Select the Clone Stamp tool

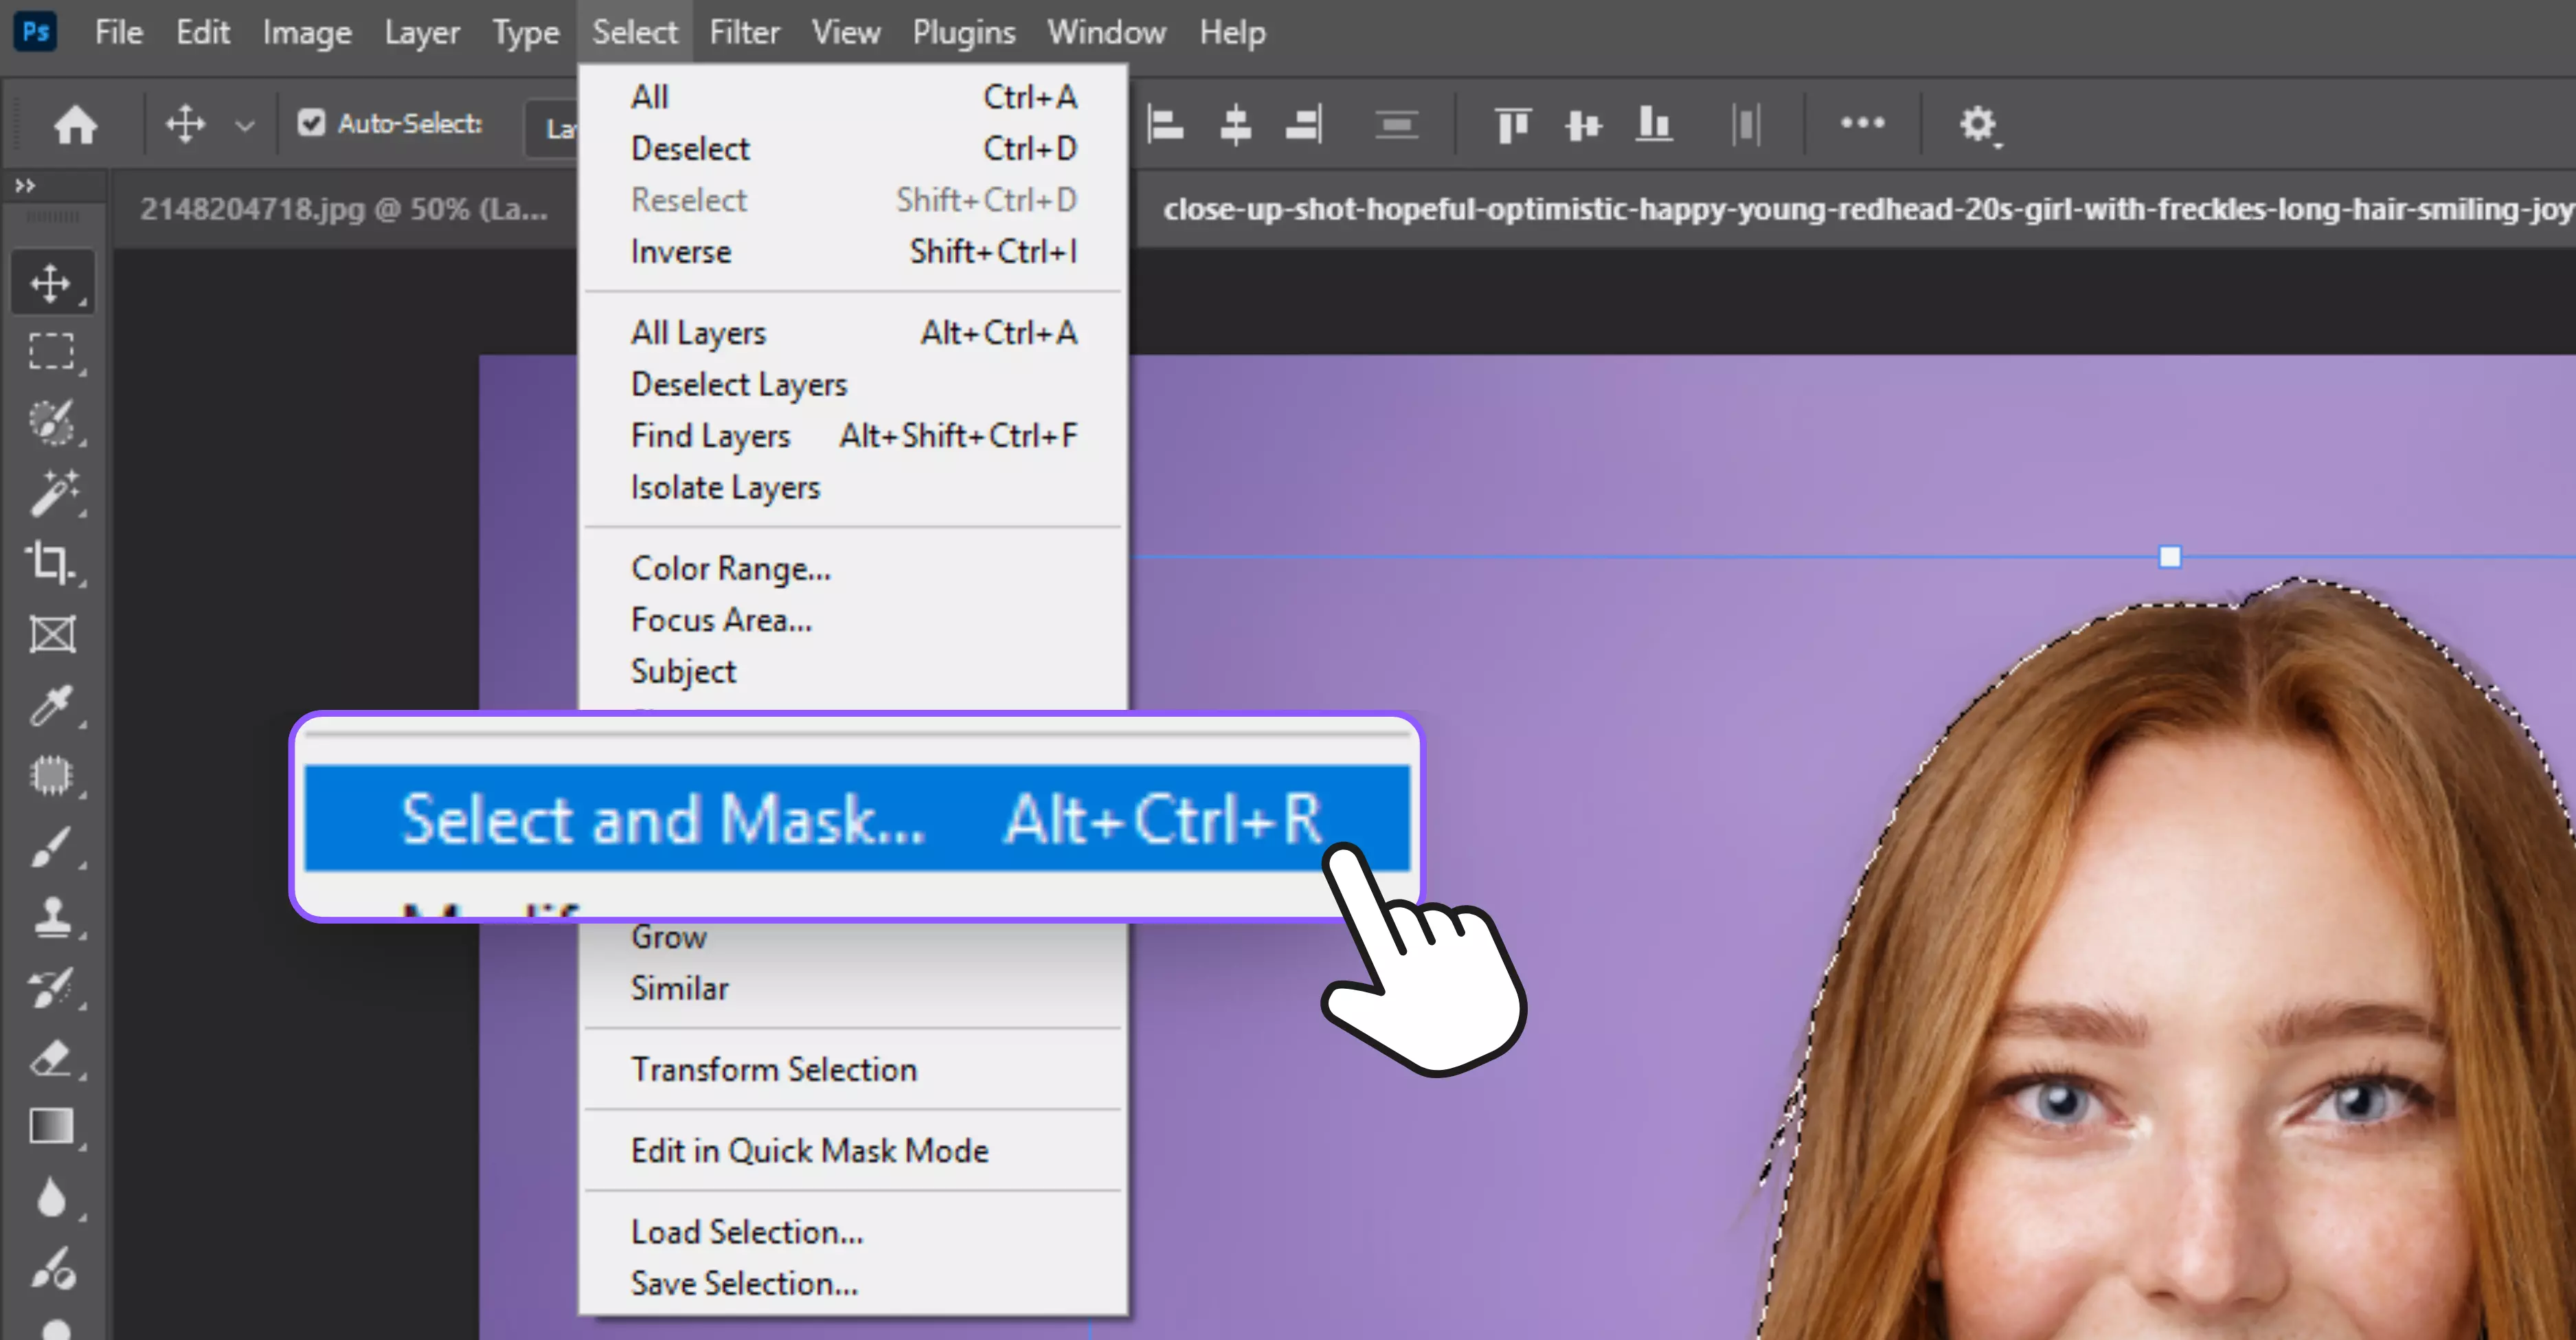(x=52, y=917)
